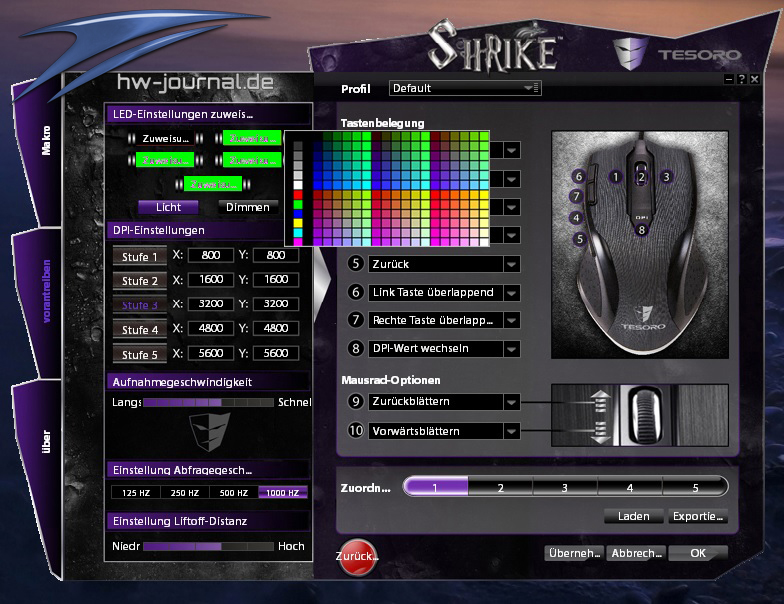Click the red Zurück round button
Viewport: 784px width, 604px height.
click(x=356, y=557)
